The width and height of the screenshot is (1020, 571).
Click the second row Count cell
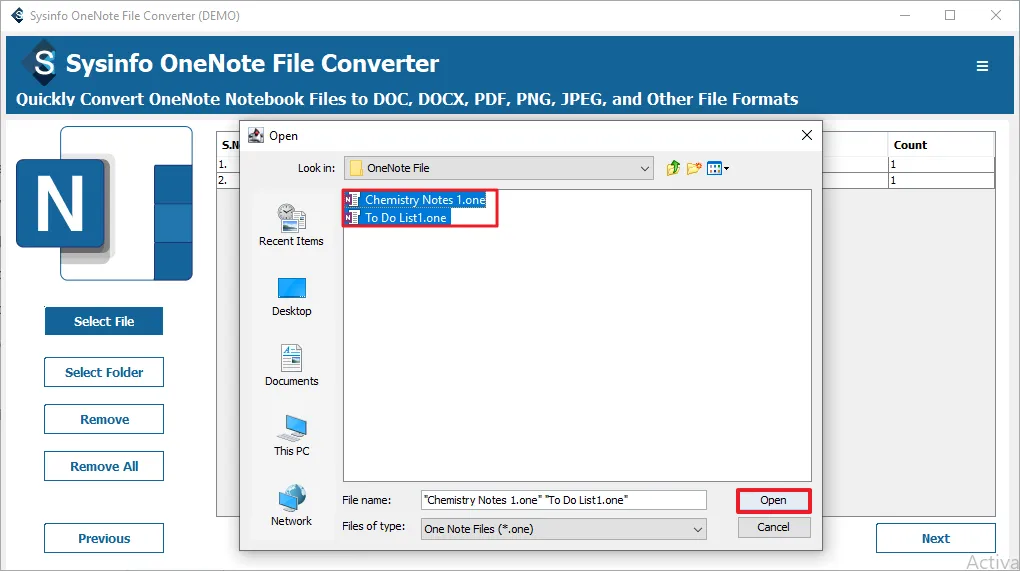[941, 180]
